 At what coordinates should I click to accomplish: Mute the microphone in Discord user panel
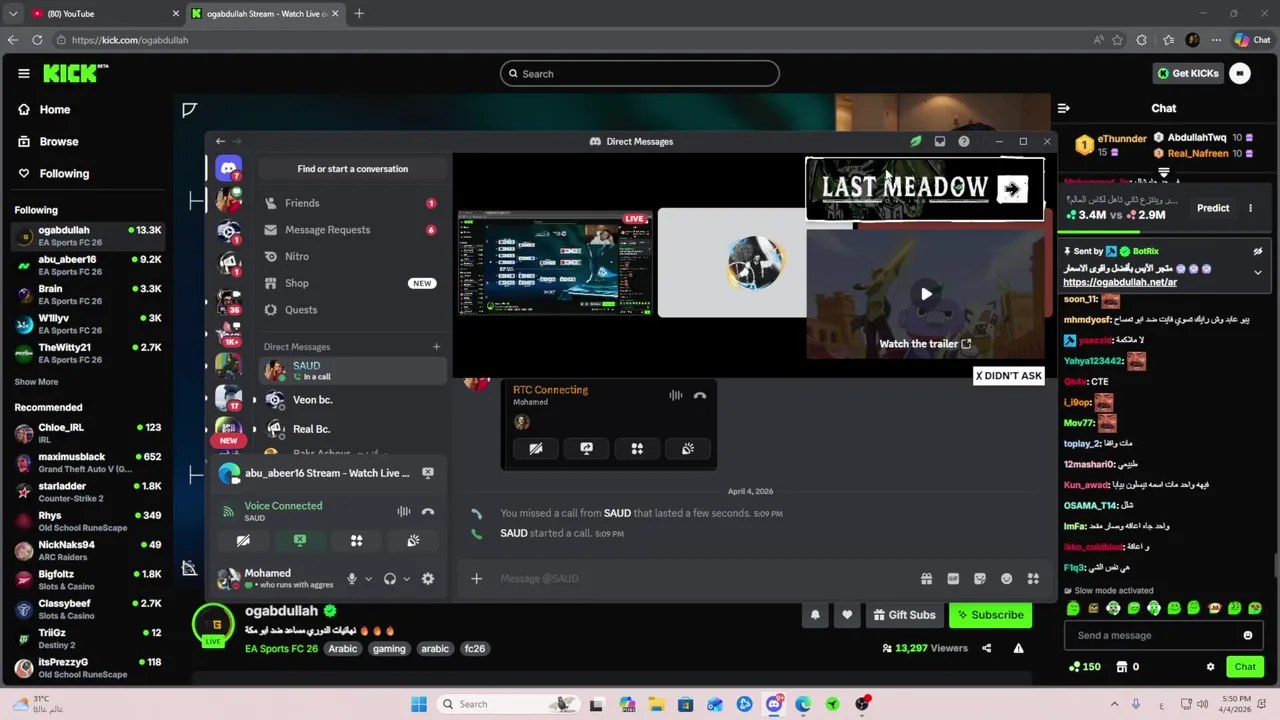click(x=351, y=578)
